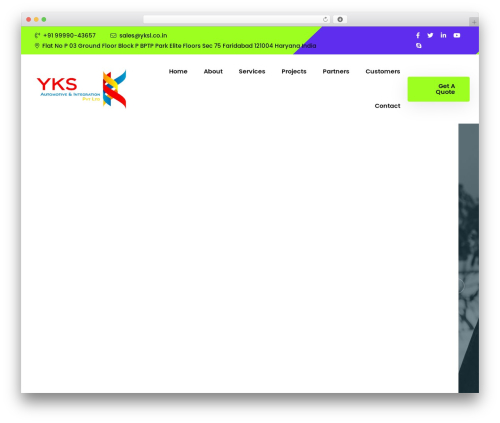
Task: Minimize the window with yellow button
Action: pyautogui.click(x=36, y=19)
